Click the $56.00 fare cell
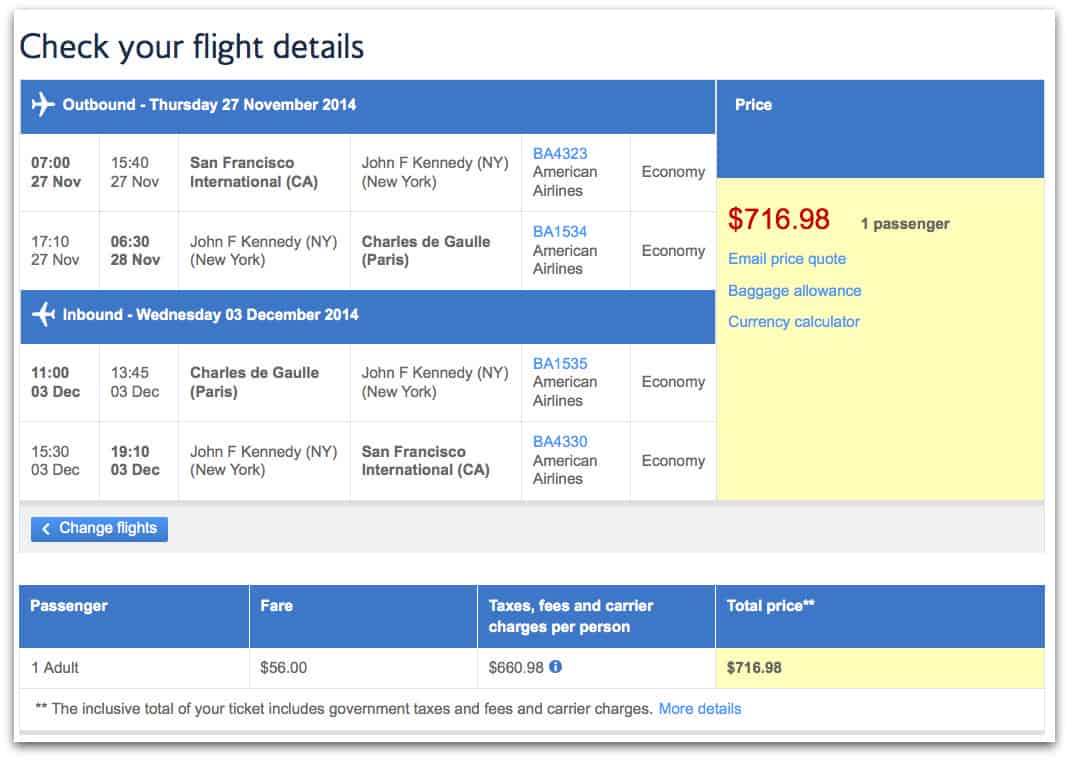1069x760 pixels. coord(363,668)
